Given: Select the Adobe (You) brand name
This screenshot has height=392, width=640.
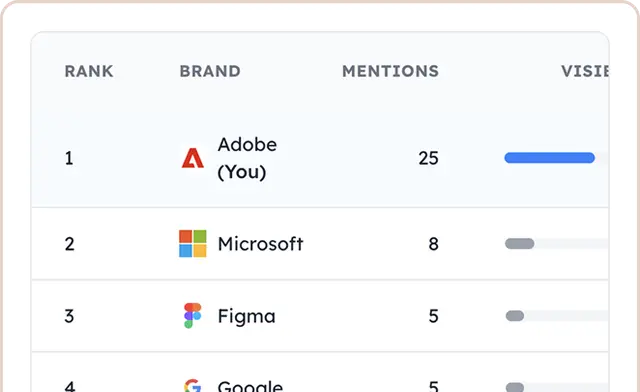Looking at the screenshot, I should 247,158.
